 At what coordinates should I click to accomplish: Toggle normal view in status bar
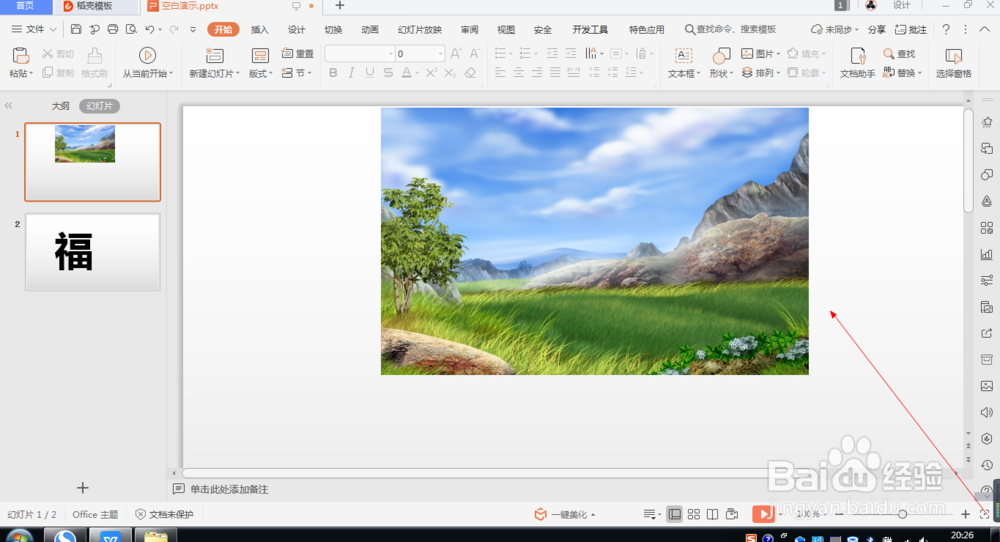675,514
